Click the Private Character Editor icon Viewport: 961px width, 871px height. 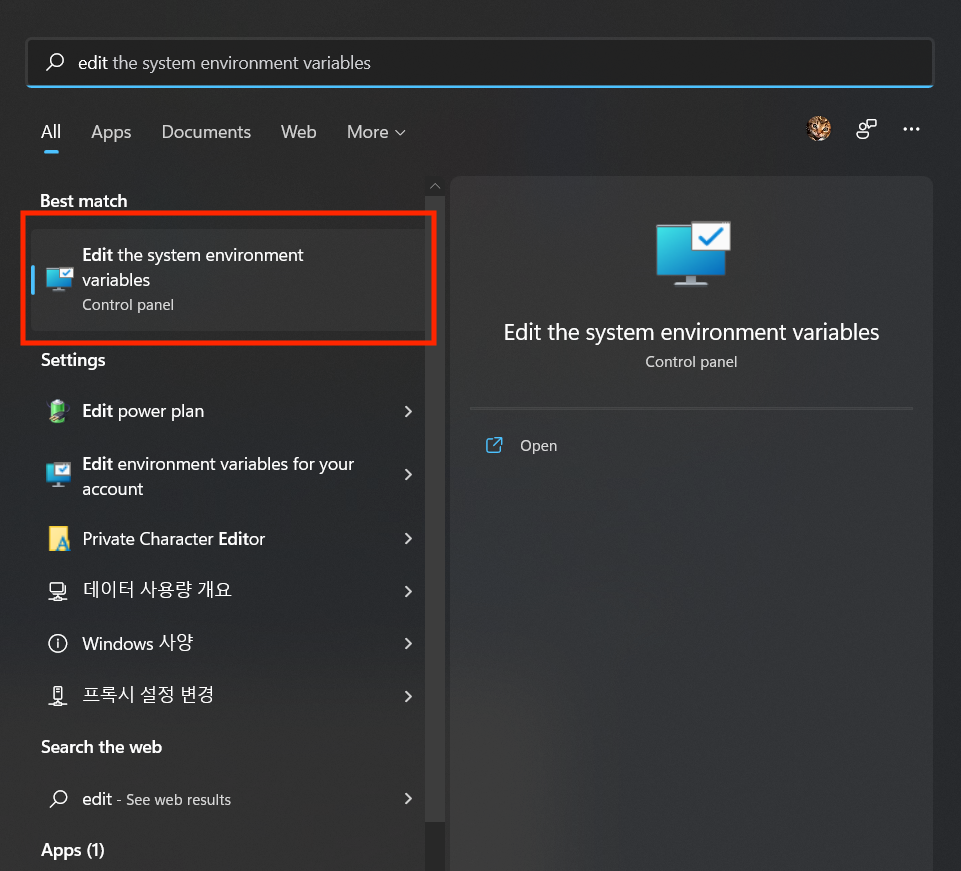pyautogui.click(x=59, y=538)
